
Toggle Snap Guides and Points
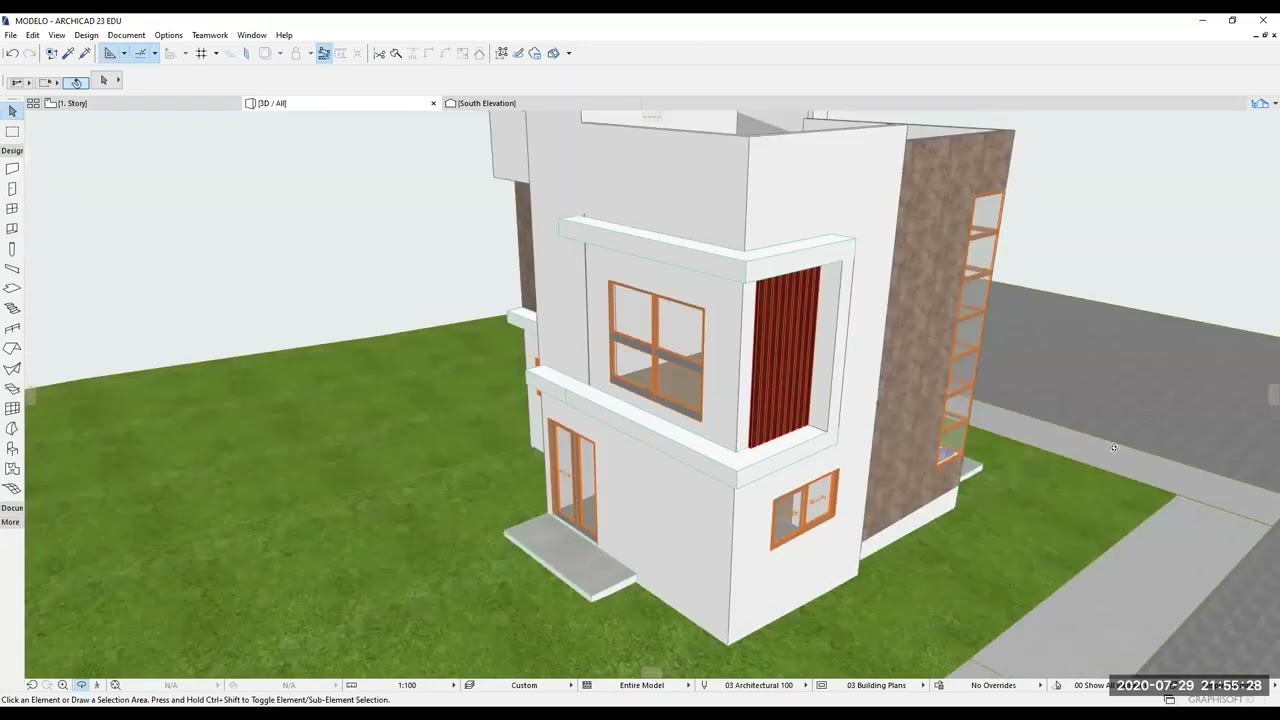(x=140, y=53)
